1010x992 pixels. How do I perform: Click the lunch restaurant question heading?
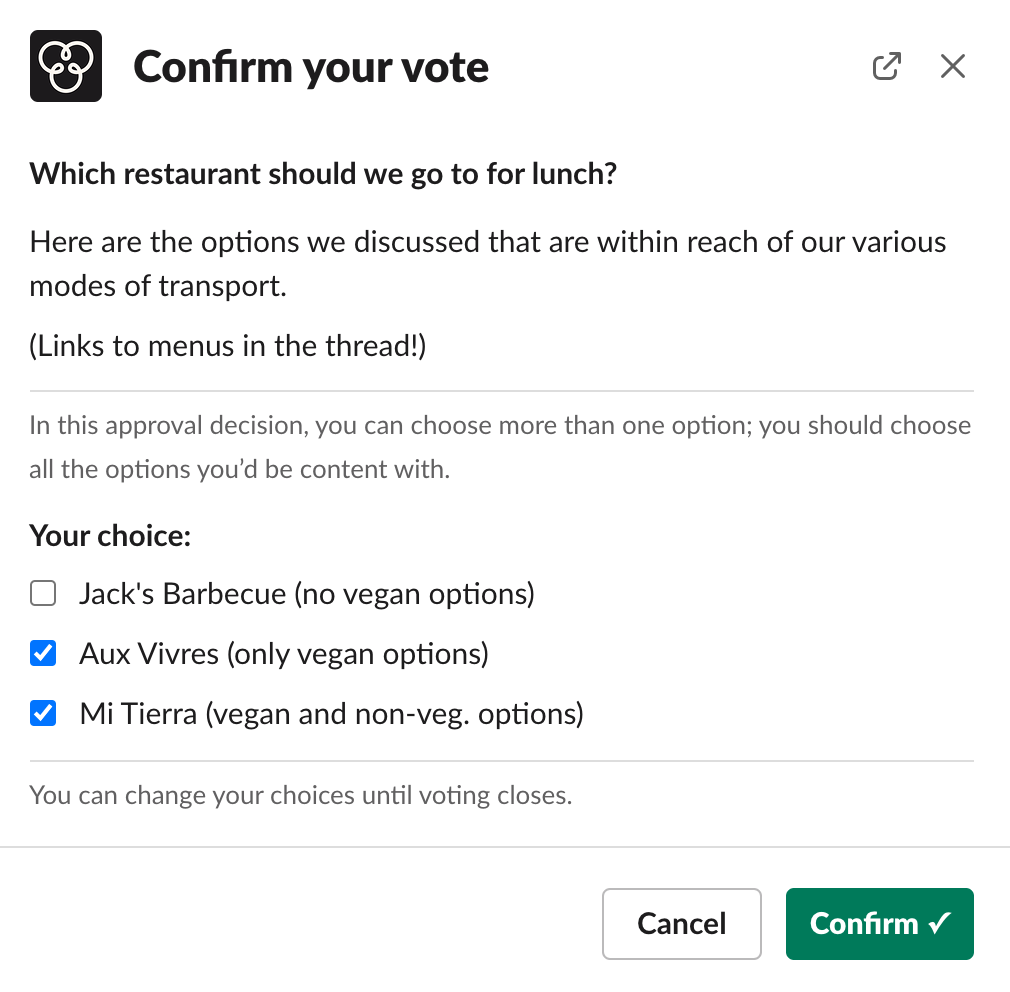pyautogui.click(x=323, y=173)
